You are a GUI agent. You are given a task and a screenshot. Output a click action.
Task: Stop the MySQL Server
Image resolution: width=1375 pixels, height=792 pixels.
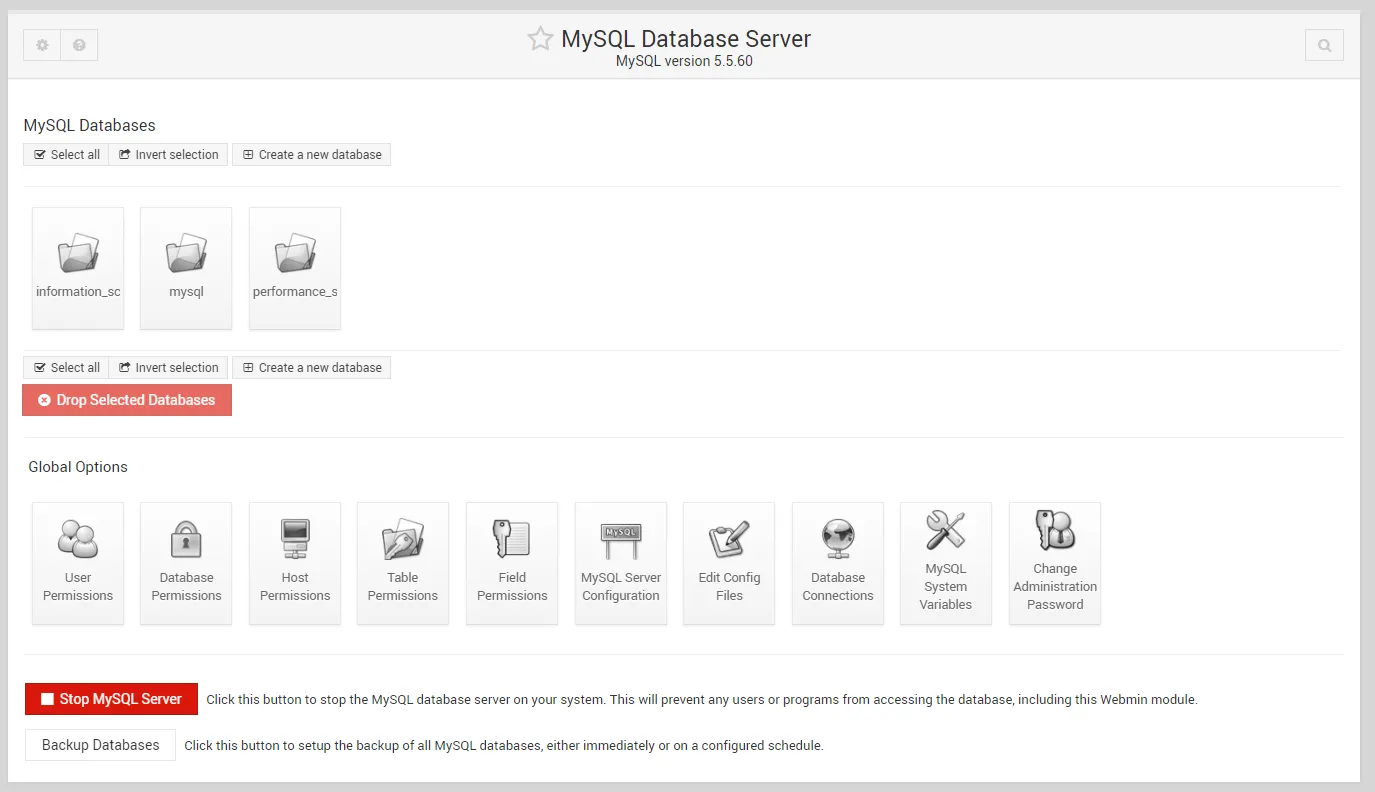[x=111, y=699]
